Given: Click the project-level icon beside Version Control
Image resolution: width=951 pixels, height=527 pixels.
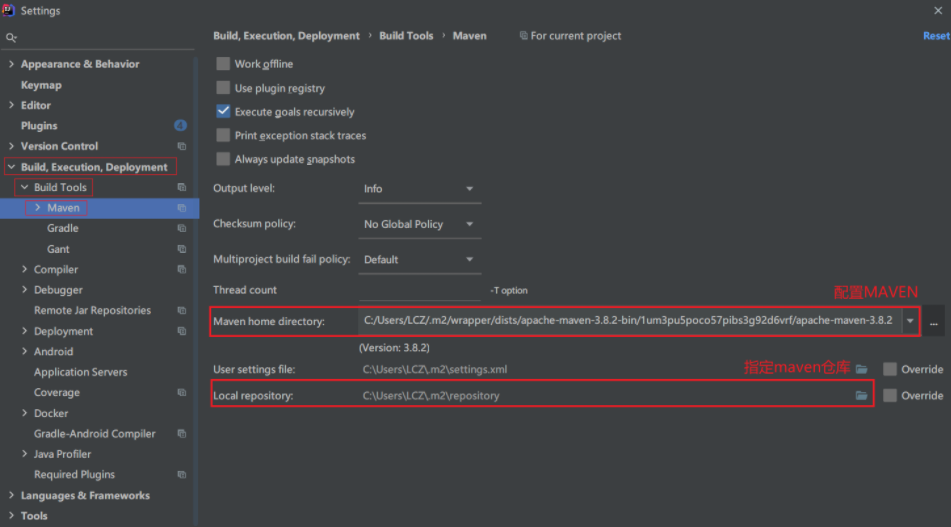Looking at the screenshot, I should pyautogui.click(x=181, y=146).
